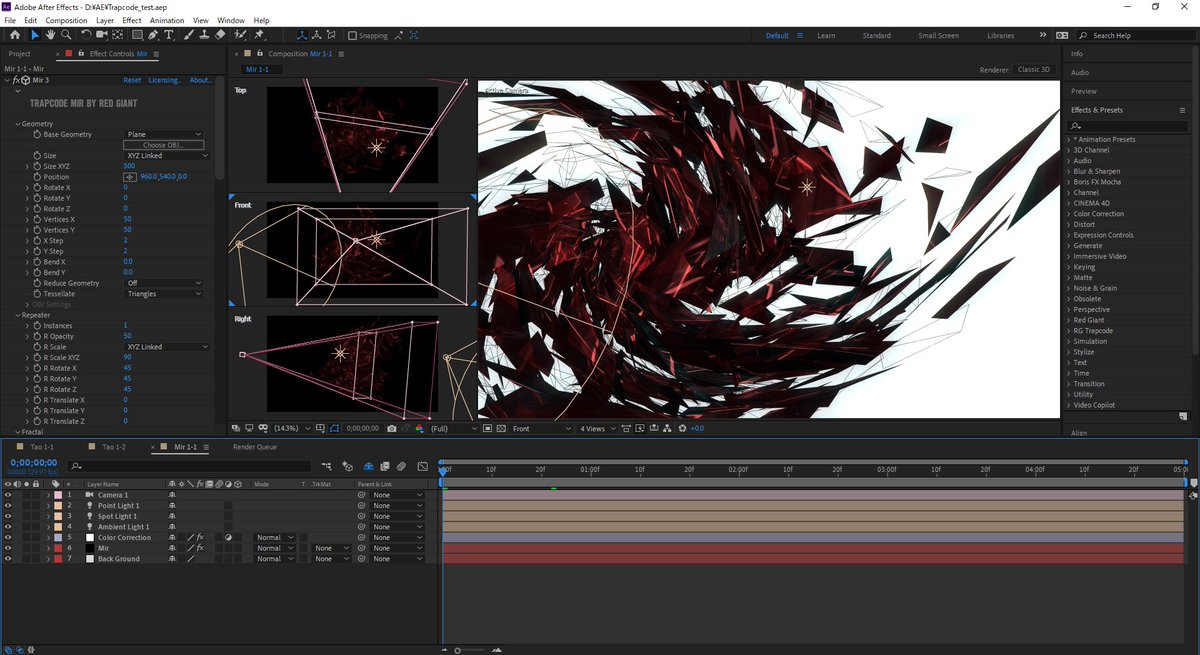Select the Brush tool
The width and height of the screenshot is (1200, 655).
click(189, 35)
